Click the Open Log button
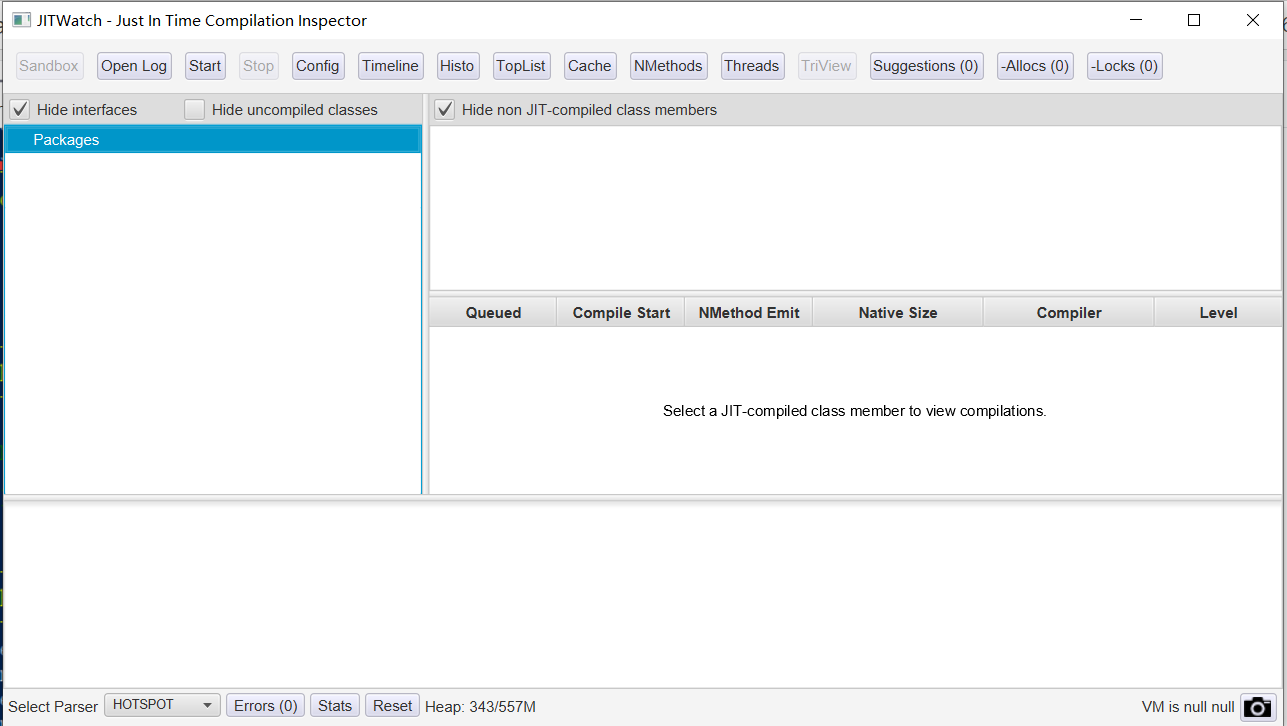Viewport: 1287px width, 726px height. (134, 66)
